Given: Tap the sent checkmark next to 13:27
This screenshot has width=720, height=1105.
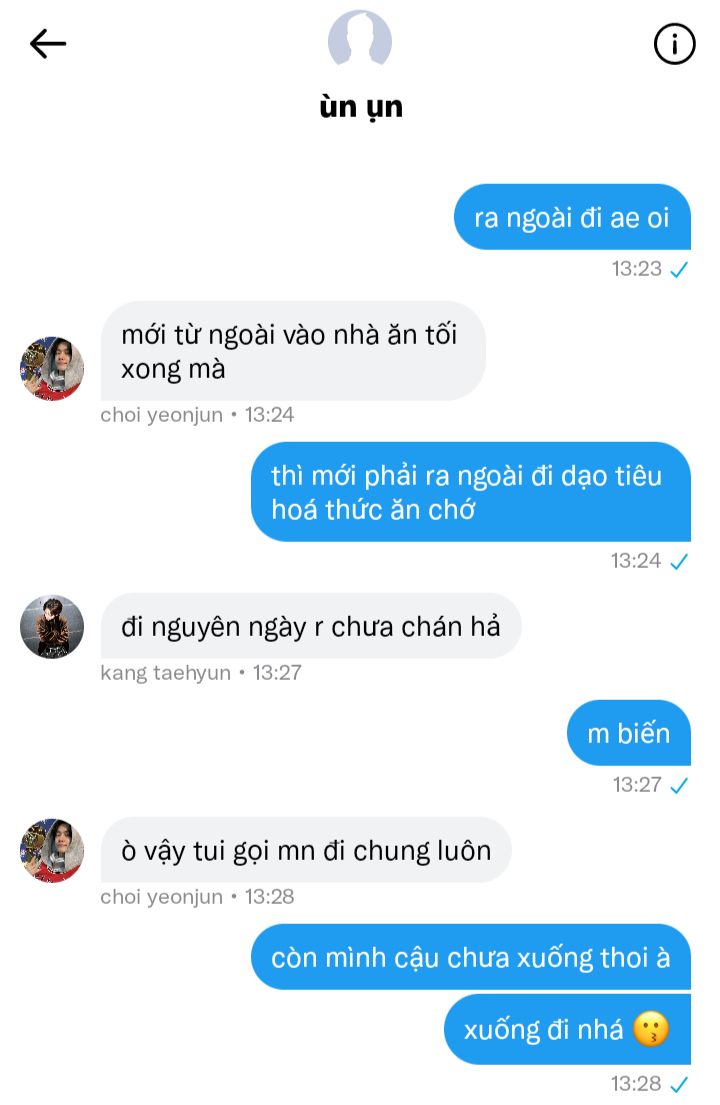Looking at the screenshot, I should coord(678,785).
